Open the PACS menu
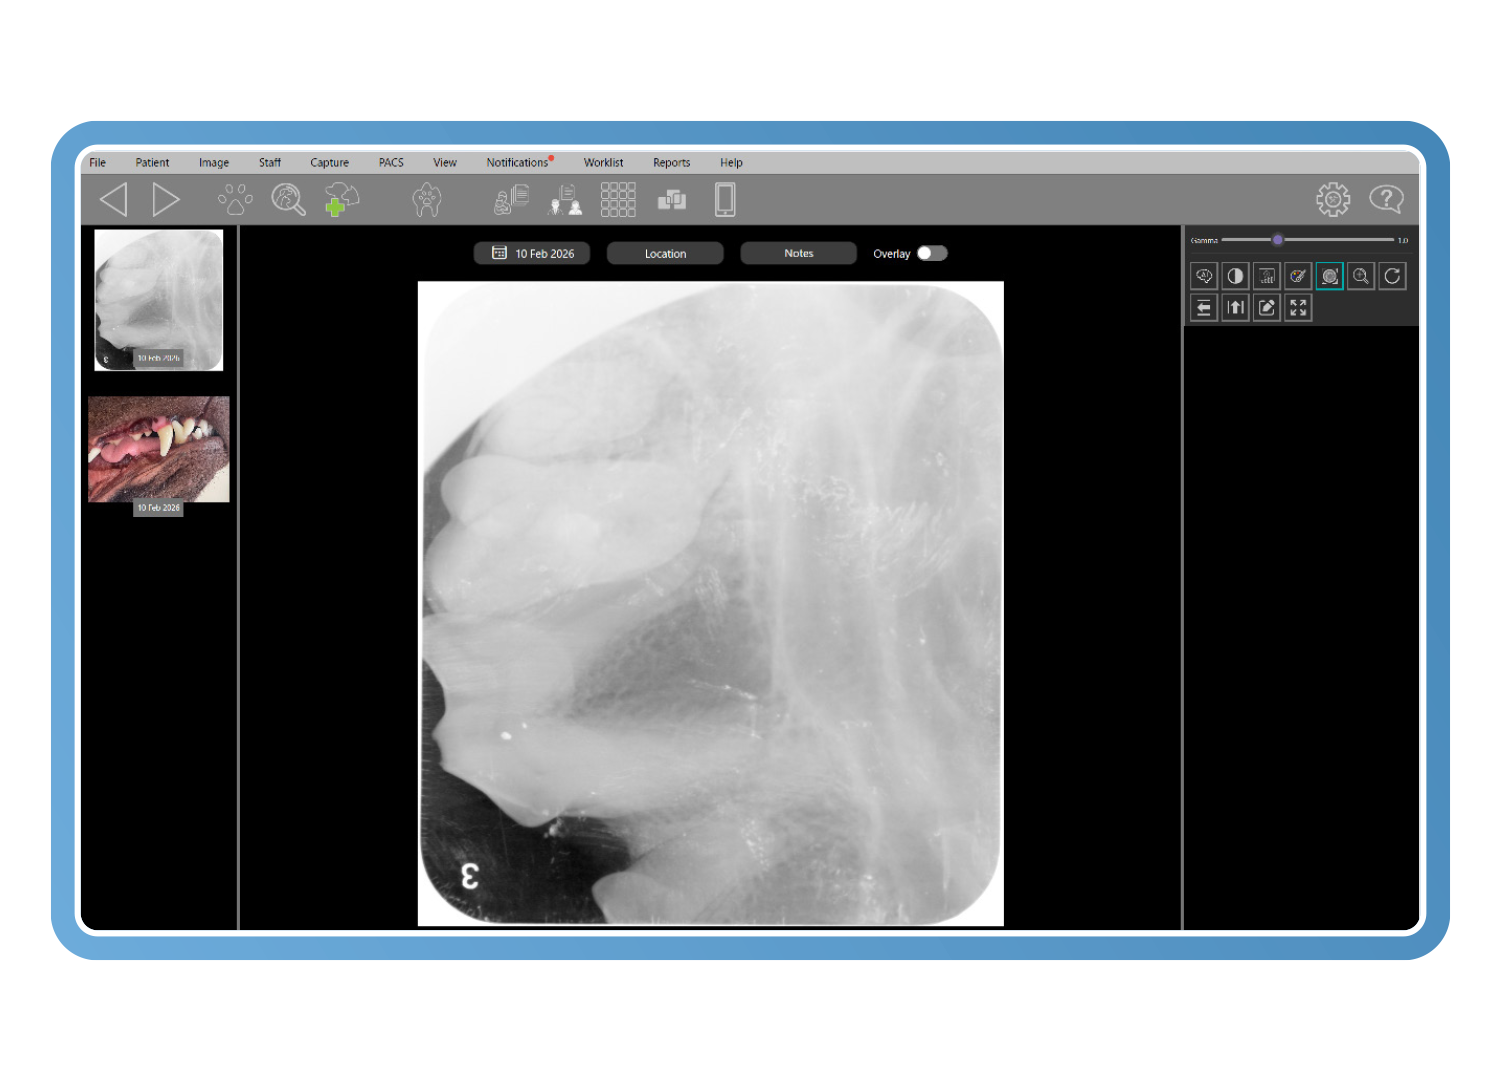Viewport: 1500px width, 1080px height. [391, 162]
